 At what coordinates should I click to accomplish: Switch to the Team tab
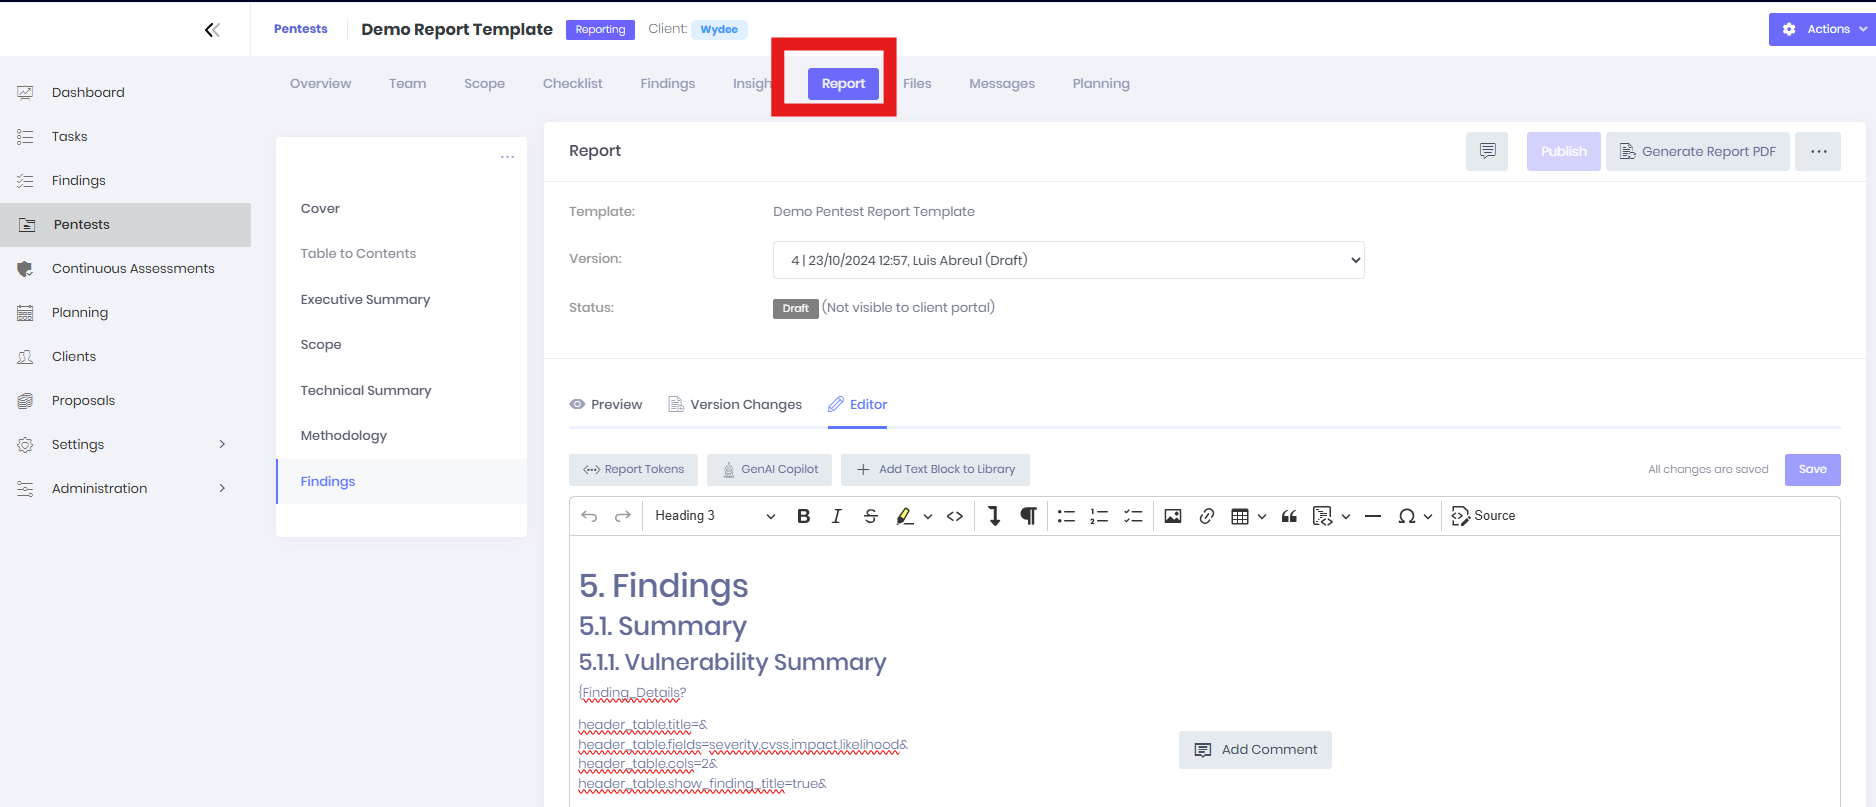coord(407,83)
